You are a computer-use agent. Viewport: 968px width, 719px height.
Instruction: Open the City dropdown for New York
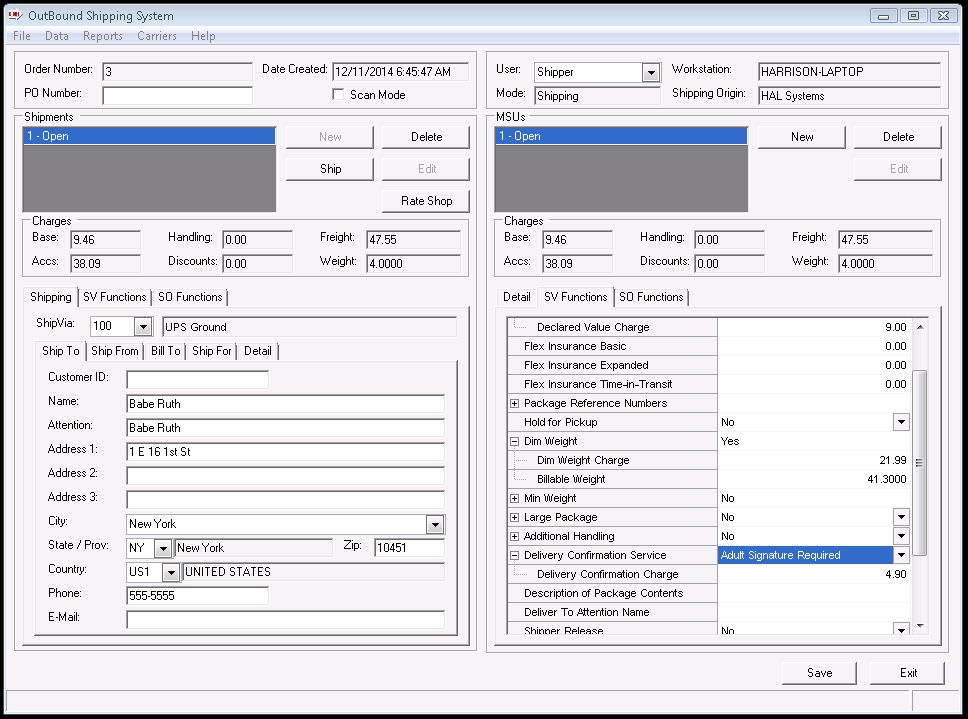point(435,524)
